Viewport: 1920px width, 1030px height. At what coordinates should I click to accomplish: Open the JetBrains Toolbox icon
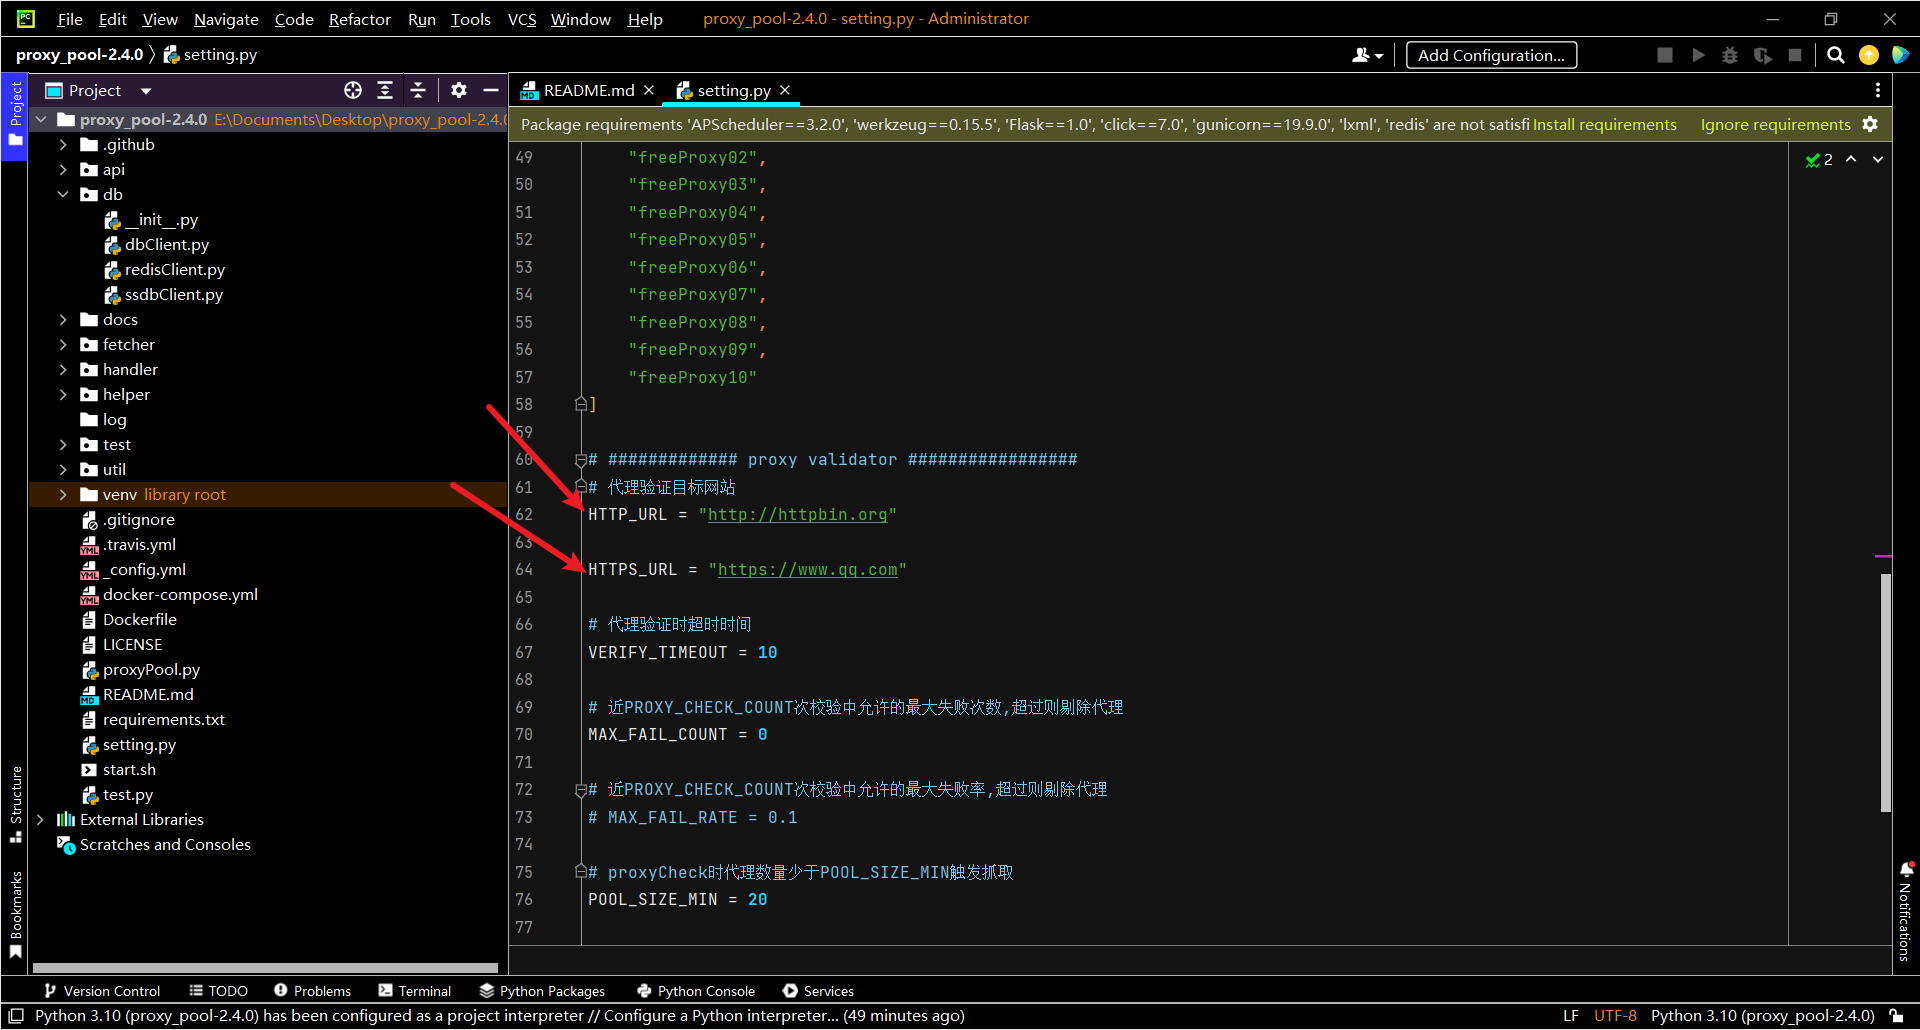pos(1900,55)
